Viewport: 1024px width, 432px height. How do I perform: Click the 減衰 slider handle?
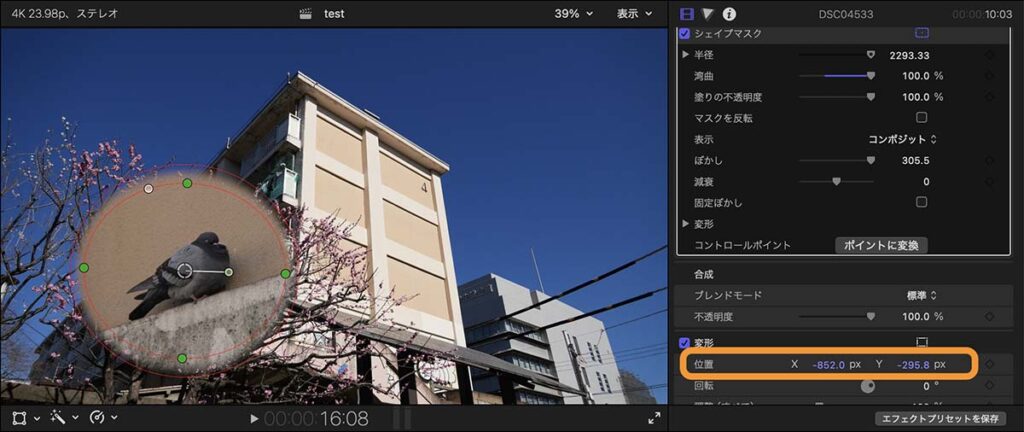click(x=836, y=182)
